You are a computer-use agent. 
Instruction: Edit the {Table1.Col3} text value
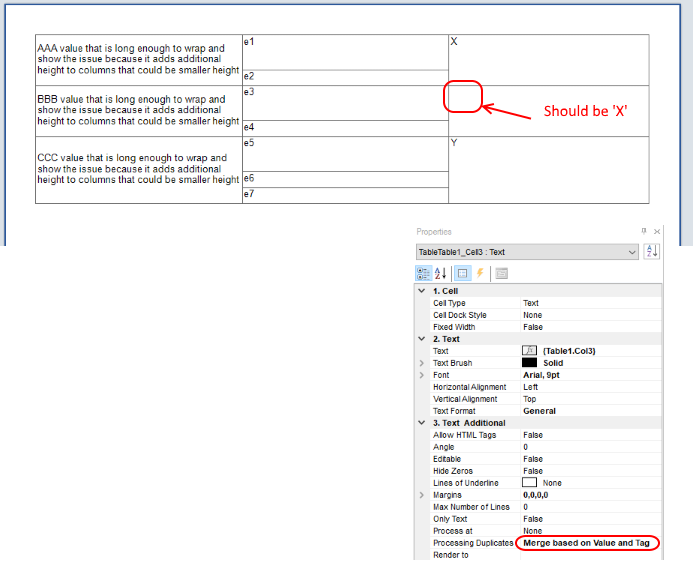click(x=569, y=351)
